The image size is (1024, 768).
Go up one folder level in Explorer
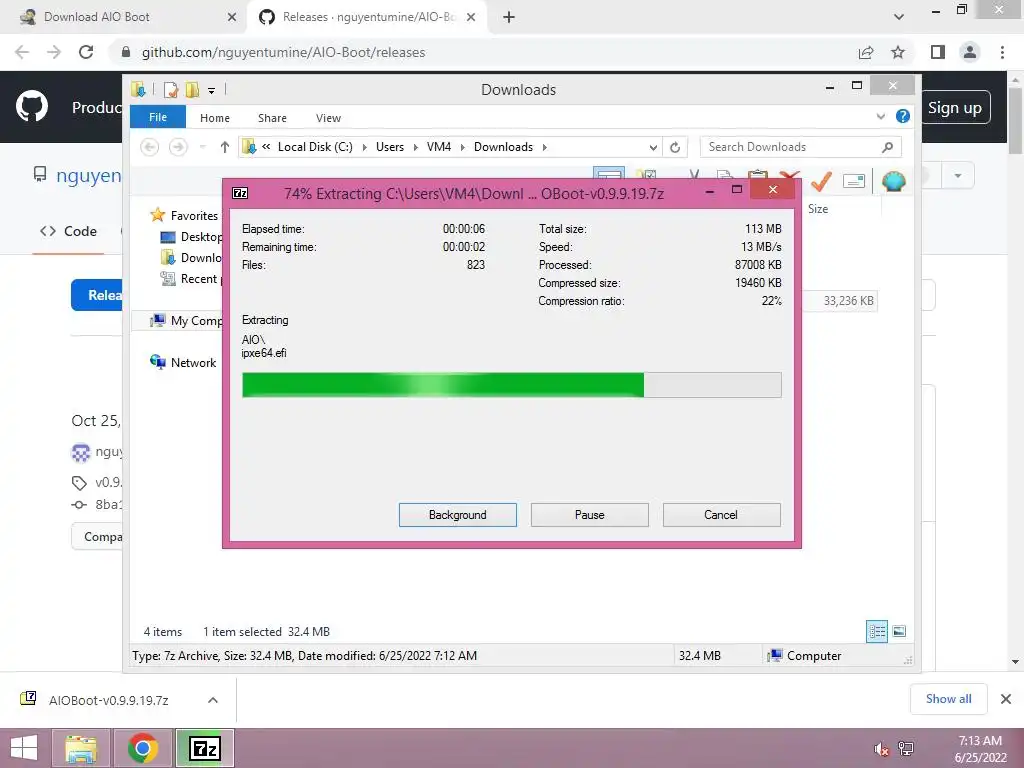coord(225,147)
